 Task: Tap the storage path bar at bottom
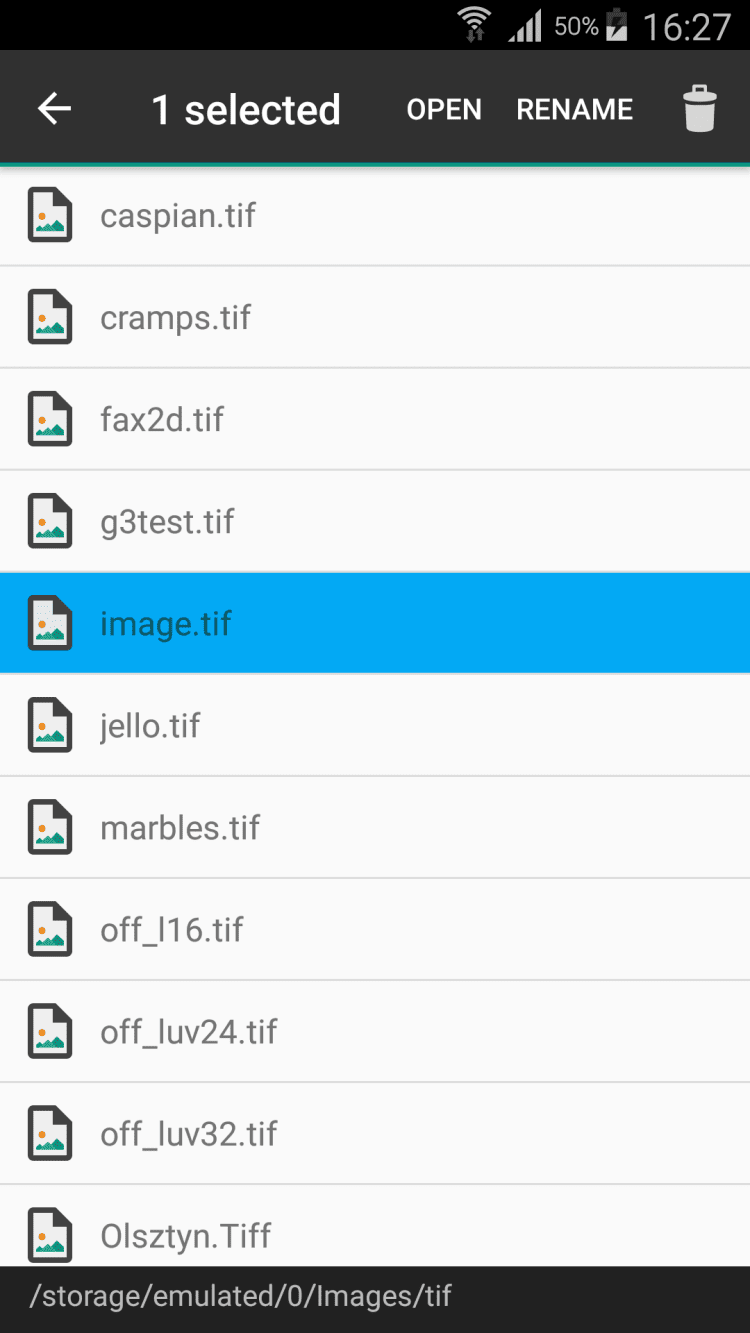click(x=241, y=1297)
